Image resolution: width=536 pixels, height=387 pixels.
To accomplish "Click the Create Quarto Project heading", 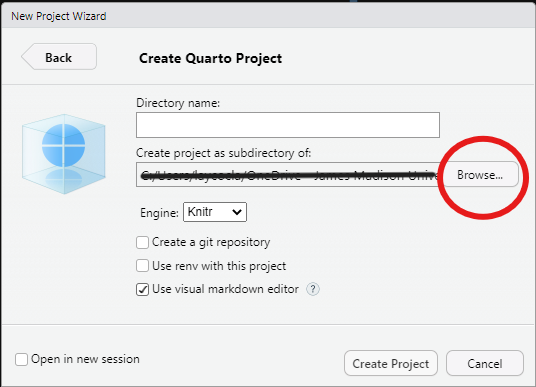I will click(x=211, y=58).
